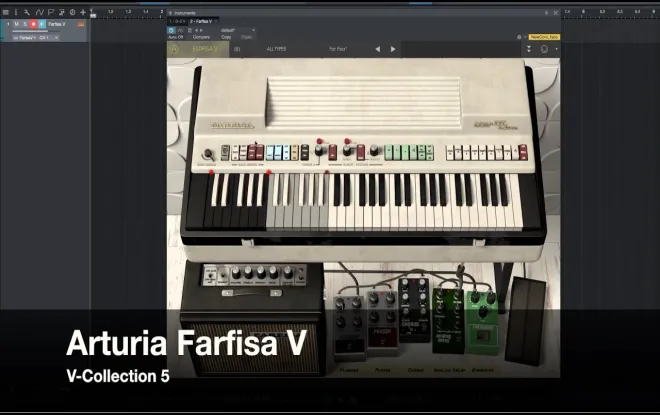Click the Copy button
The height and width of the screenshot is (415, 660).
coord(226,37)
